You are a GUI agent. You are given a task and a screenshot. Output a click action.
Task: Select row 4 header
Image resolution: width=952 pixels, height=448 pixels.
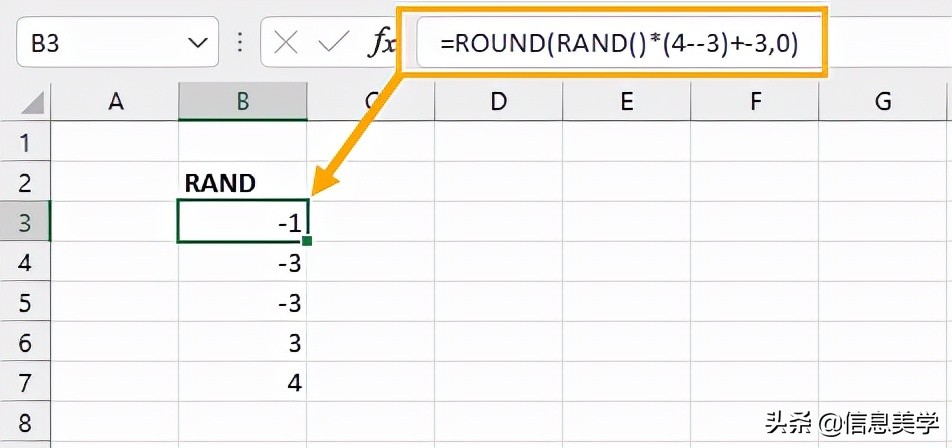pos(25,262)
